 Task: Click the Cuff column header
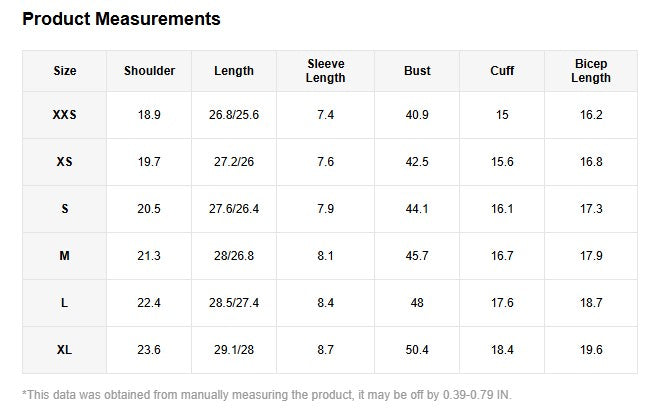[502, 71]
